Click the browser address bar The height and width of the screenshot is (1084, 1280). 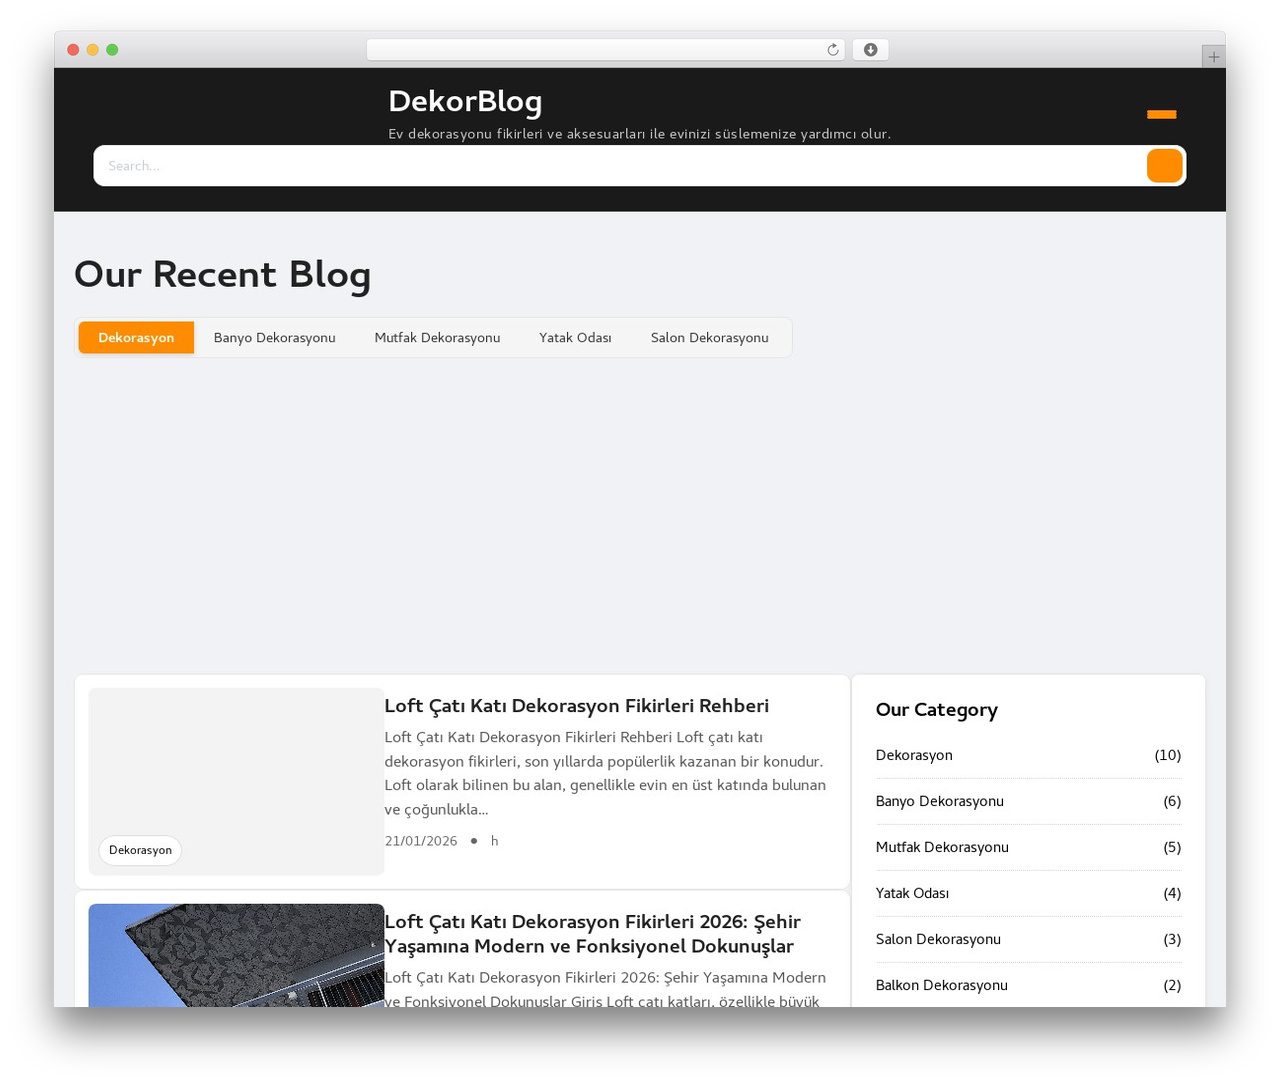coord(605,50)
